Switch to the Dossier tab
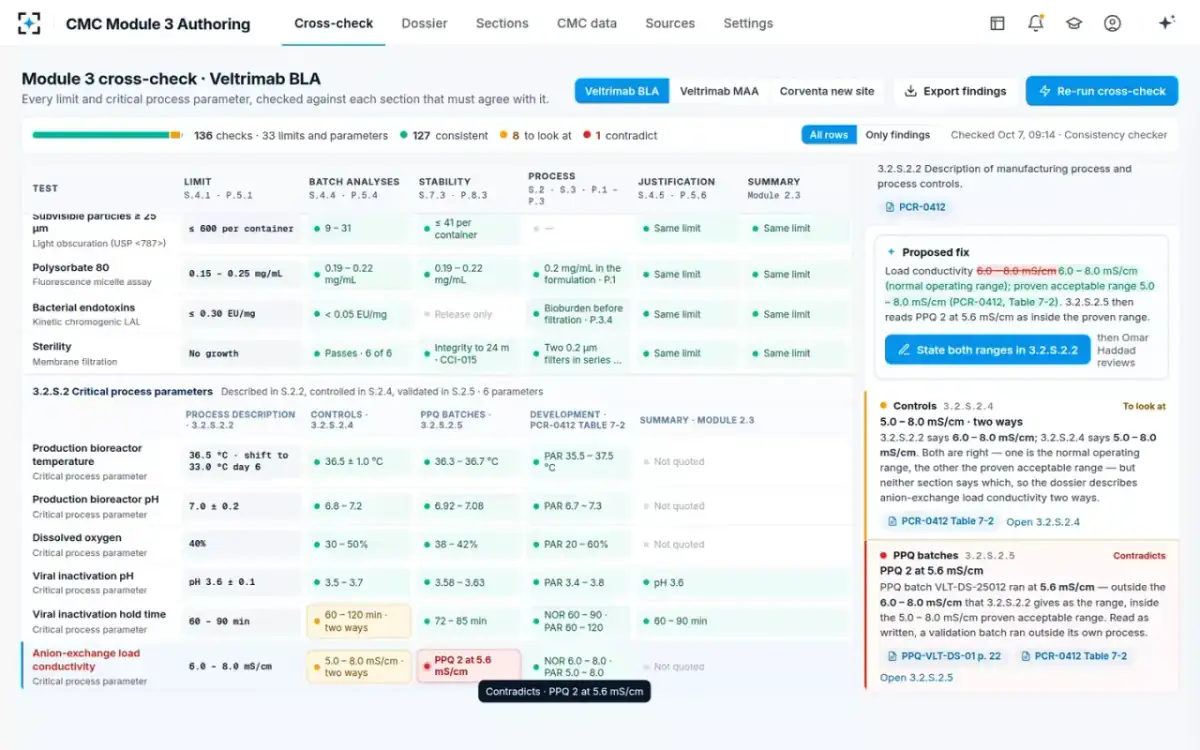The image size is (1200, 750). pos(424,23)
